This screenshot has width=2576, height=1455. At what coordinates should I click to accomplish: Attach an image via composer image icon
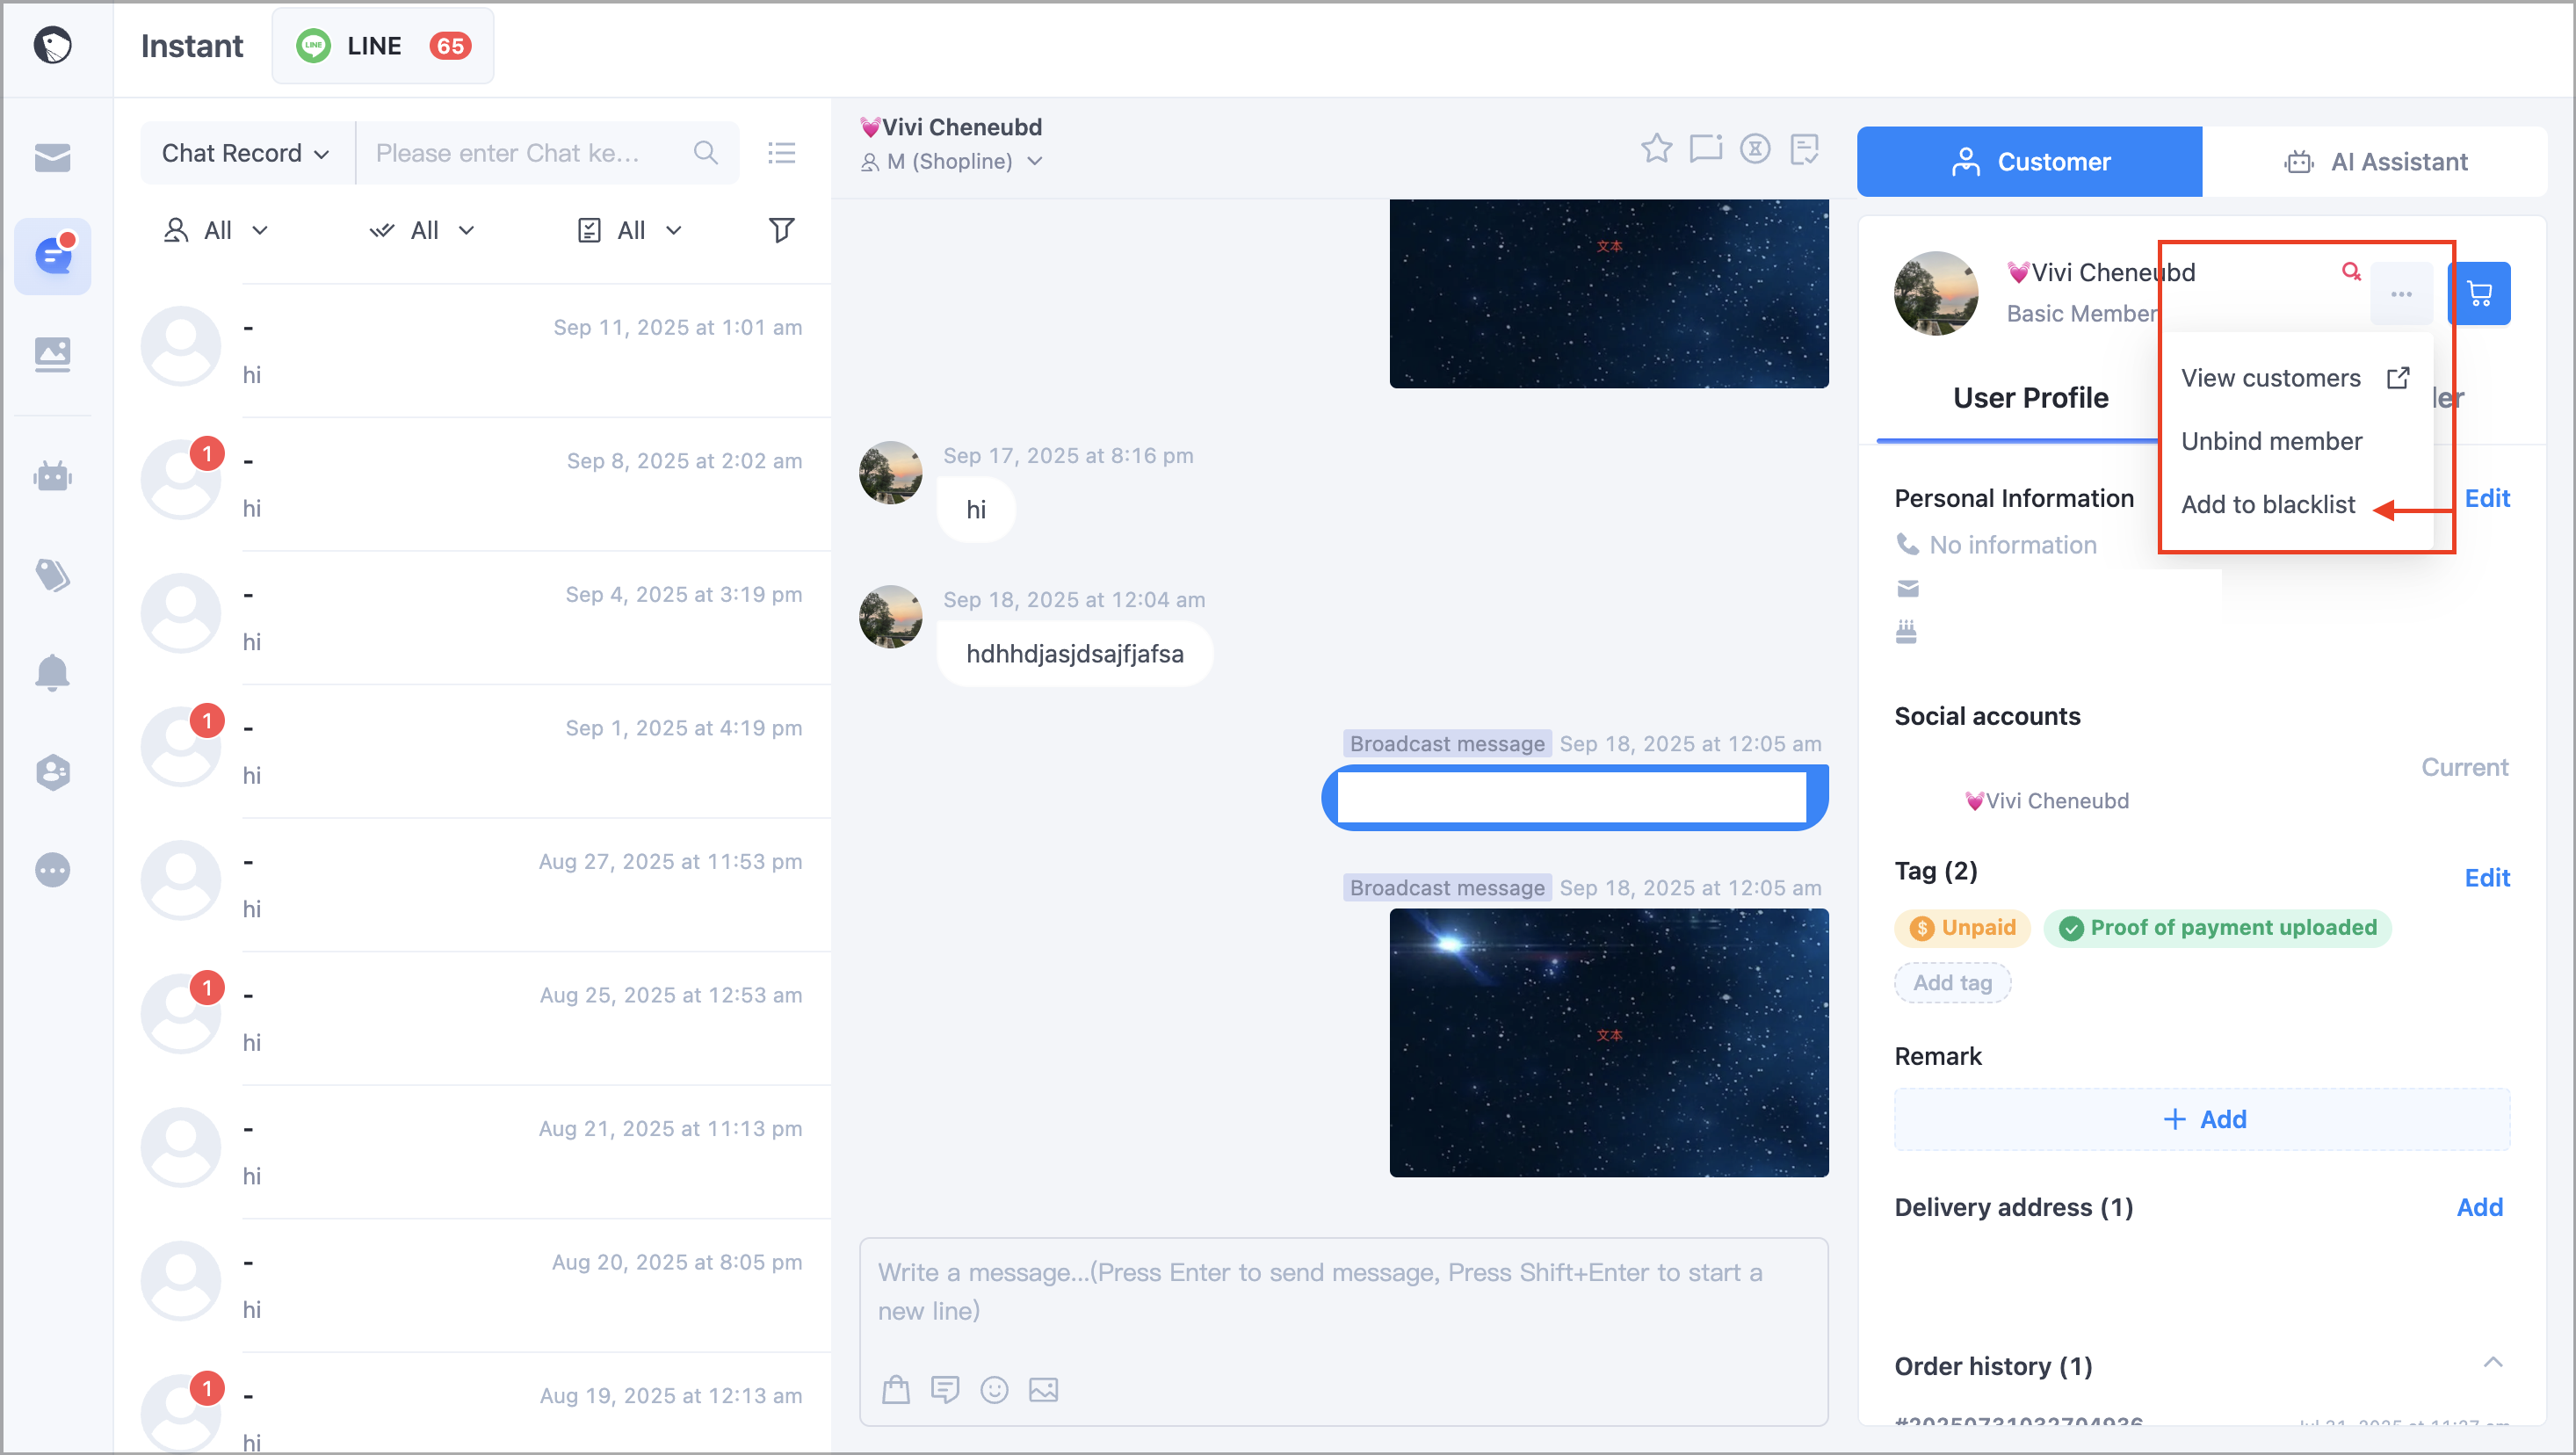pos(1042,1389)
